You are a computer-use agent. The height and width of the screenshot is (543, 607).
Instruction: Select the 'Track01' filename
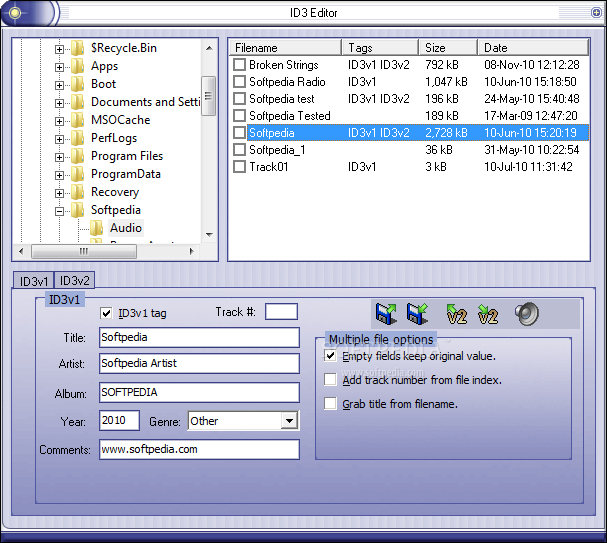coord(269,167)
